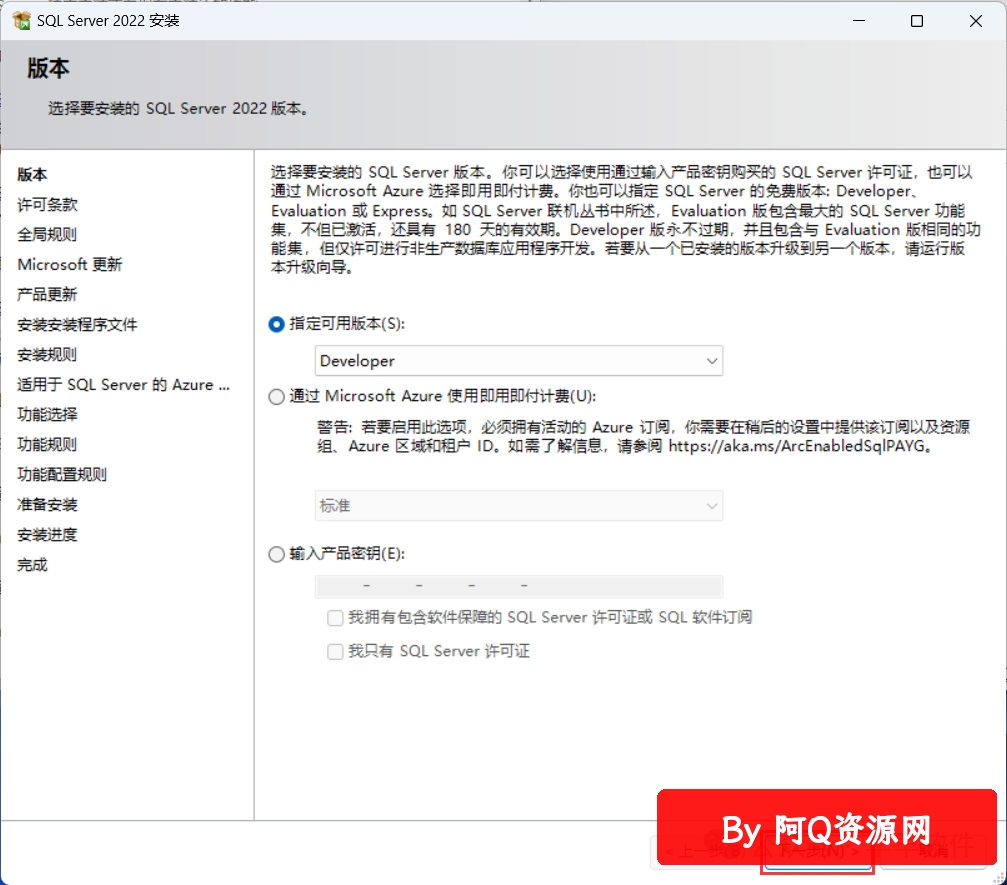
Task: Select the 通过 Microsoft Azure 使用即用即付计费 option
Action: [x=277, y=397]
